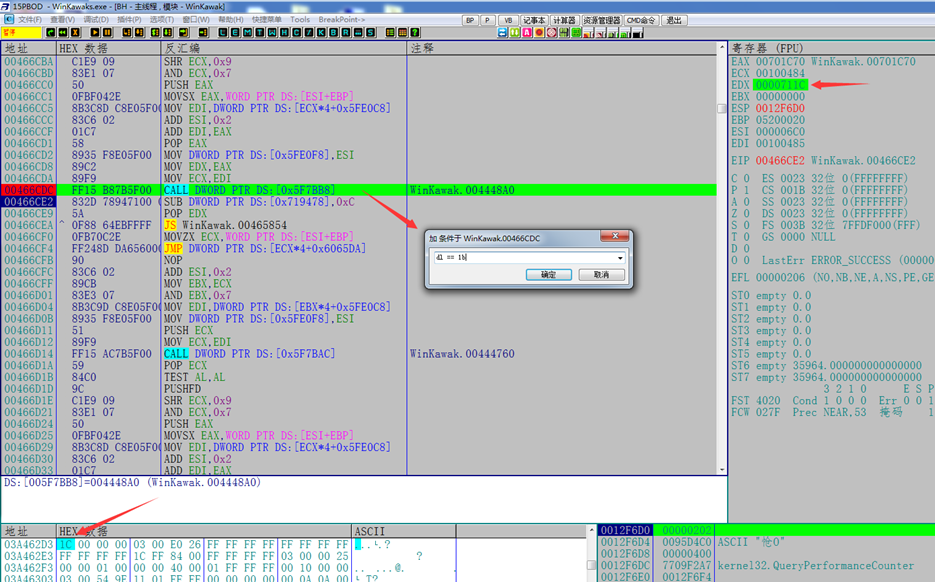Viewport: 935px width, 582px height.
Task: Select the CALL line at address 00466CDC
Action: [359, 190]
